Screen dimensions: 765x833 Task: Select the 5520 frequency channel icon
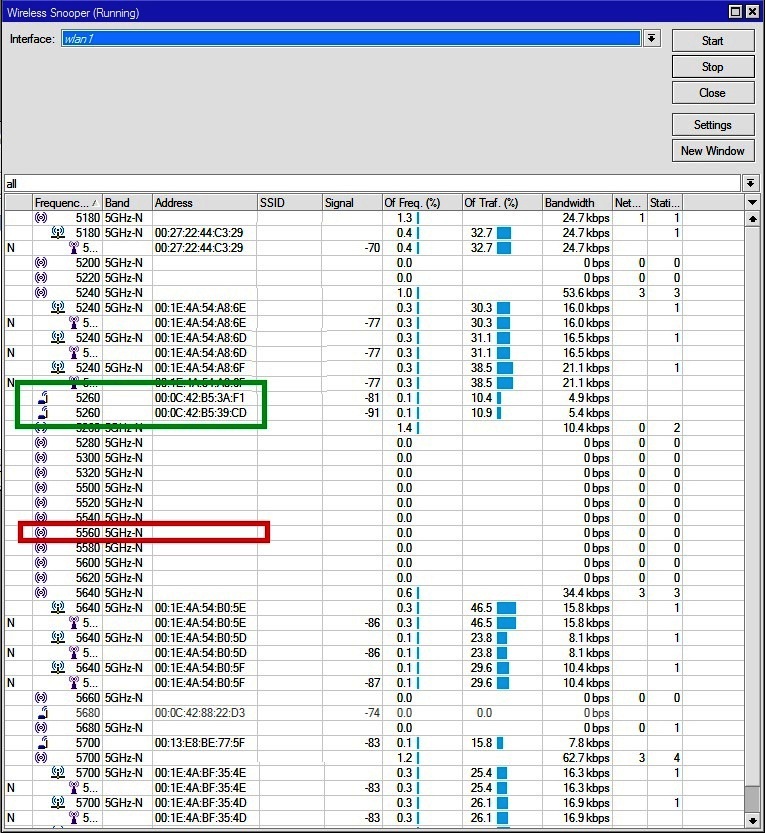click(x=41, y=503)
